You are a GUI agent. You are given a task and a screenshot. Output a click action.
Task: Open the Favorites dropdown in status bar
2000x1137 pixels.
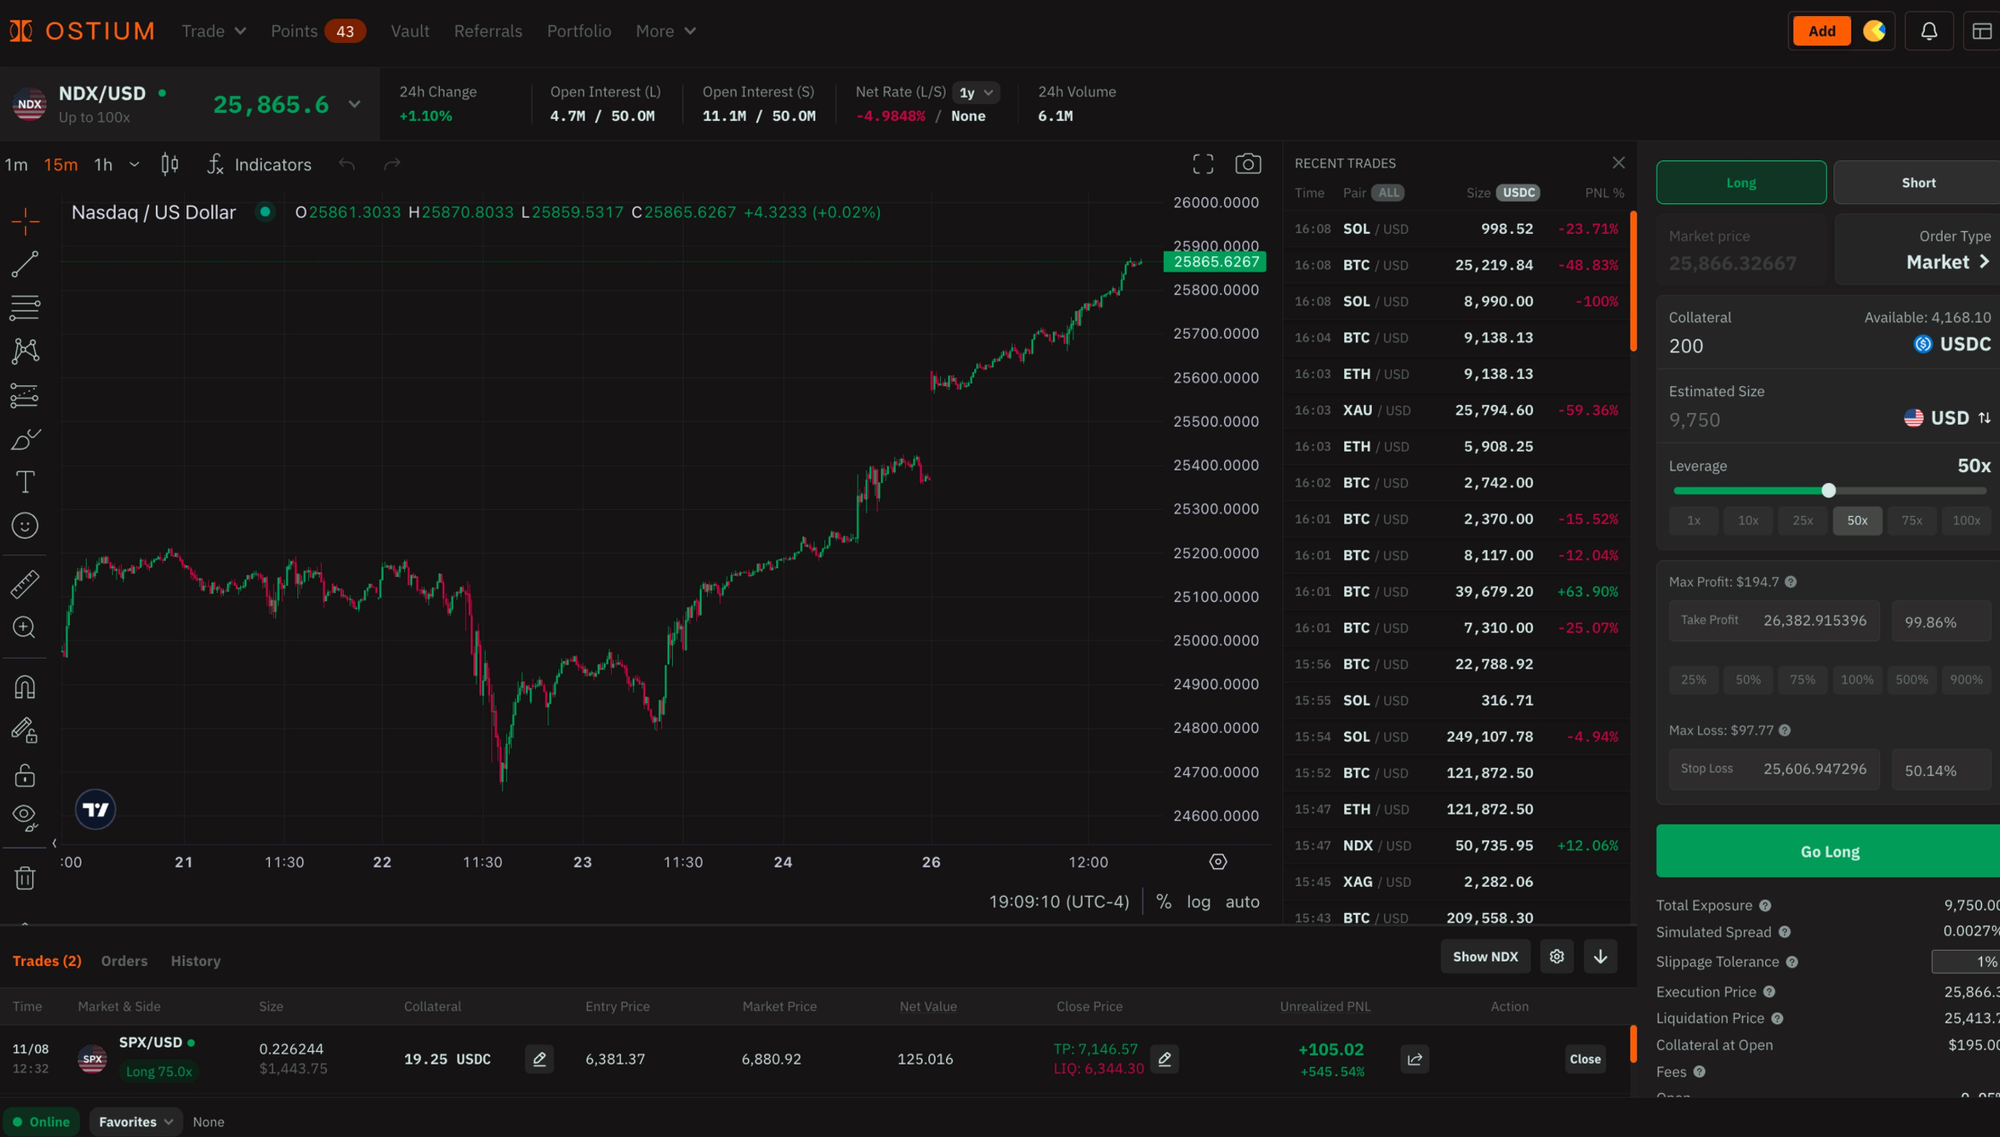point(136,1122)
